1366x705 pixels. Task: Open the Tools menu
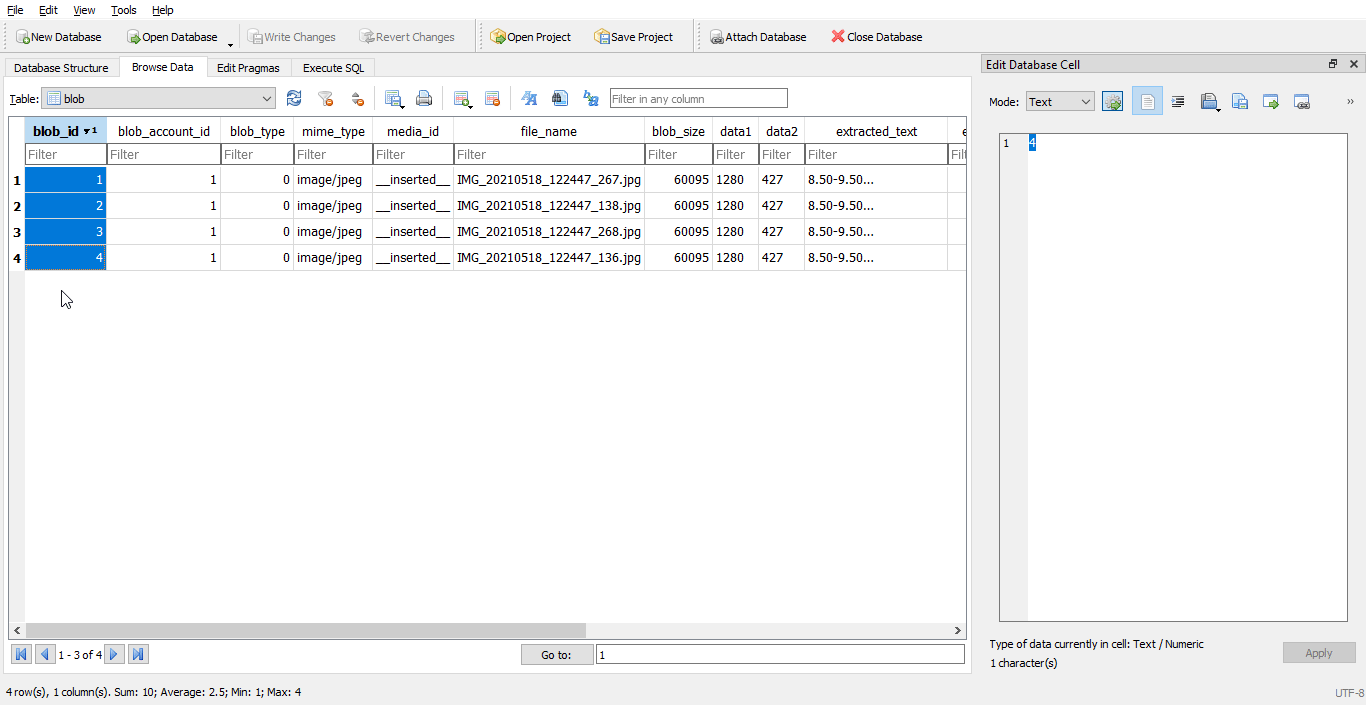(124, 10)
